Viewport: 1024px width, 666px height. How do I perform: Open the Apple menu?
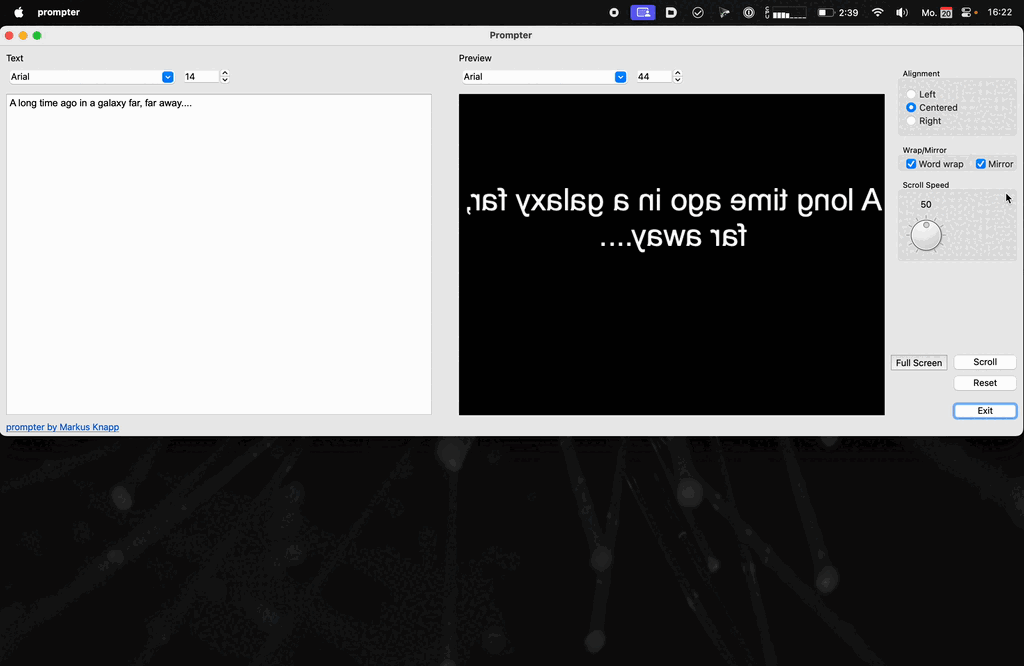[19, 12]
